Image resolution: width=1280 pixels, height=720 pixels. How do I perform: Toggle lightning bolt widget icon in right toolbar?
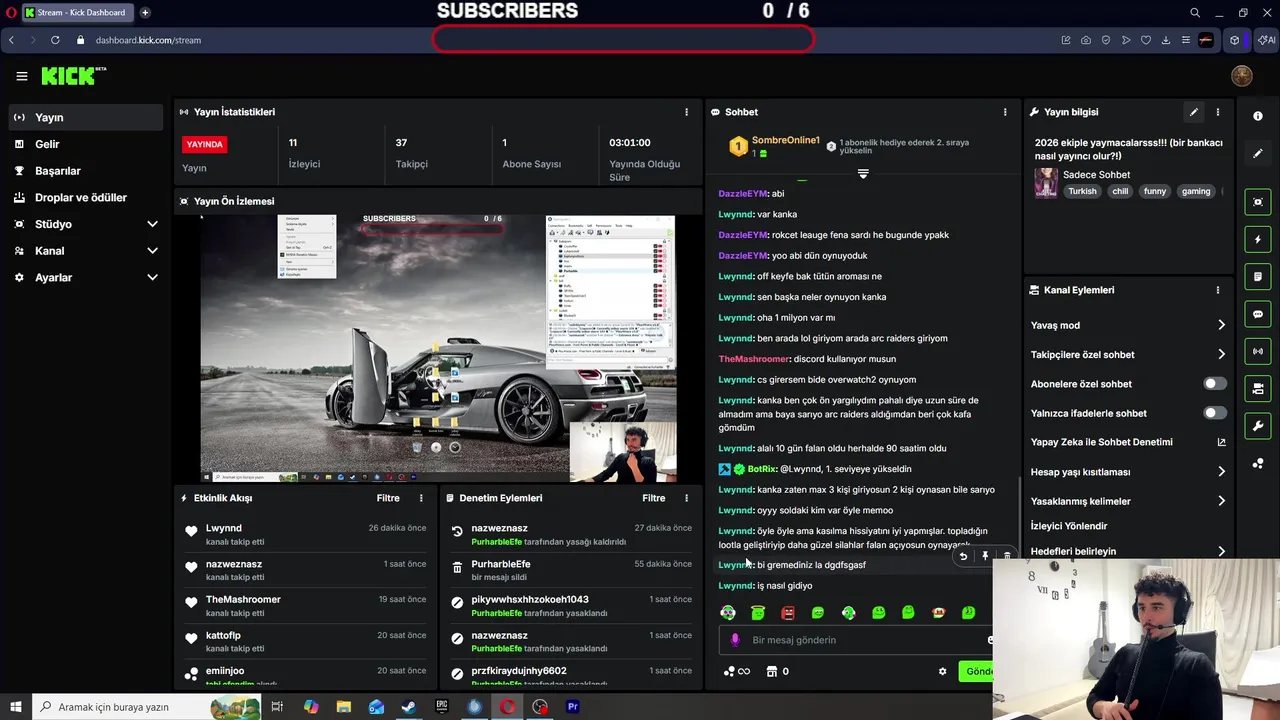pos(1258,240)
